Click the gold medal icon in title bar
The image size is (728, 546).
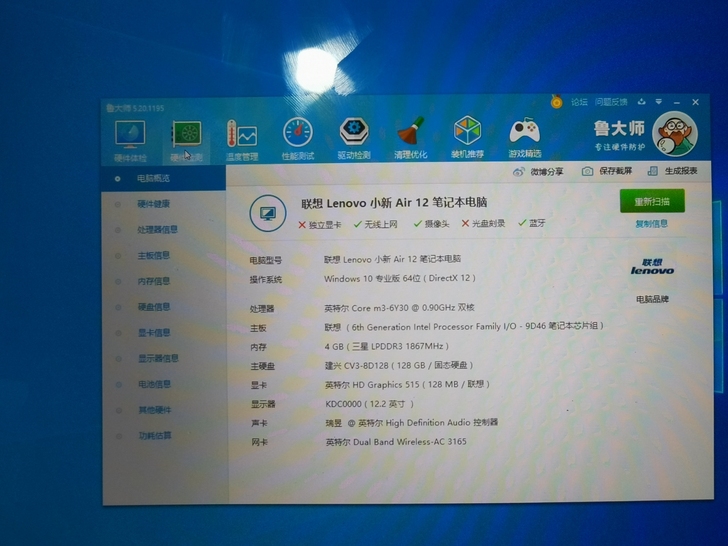coord(556,101)
